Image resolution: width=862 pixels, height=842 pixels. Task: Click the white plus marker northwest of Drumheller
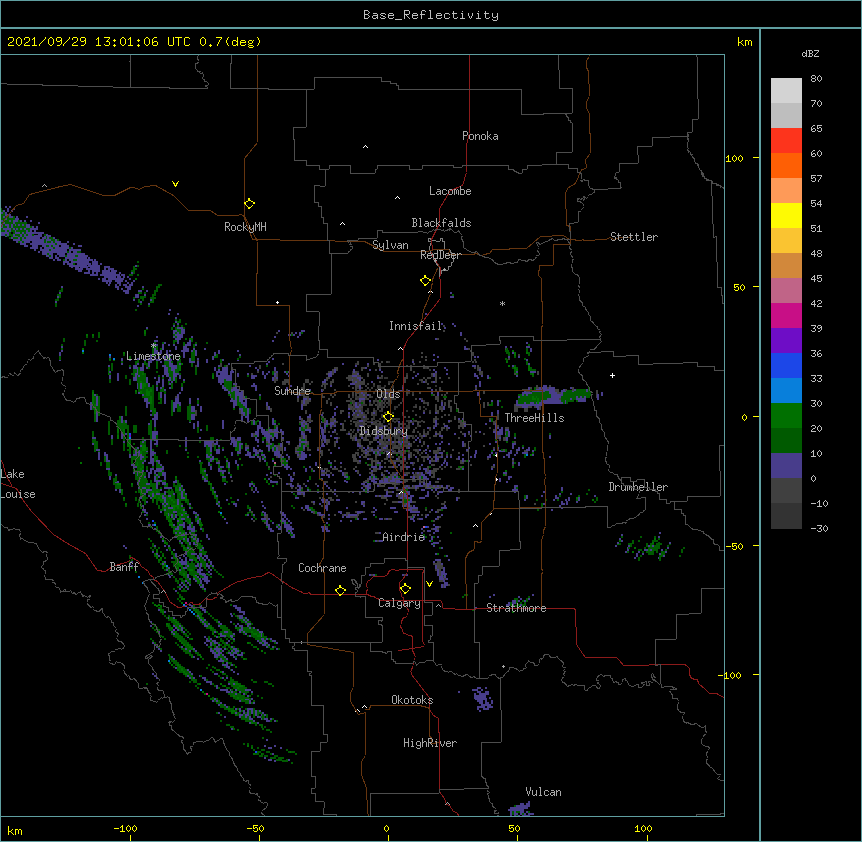coord(612,375)
